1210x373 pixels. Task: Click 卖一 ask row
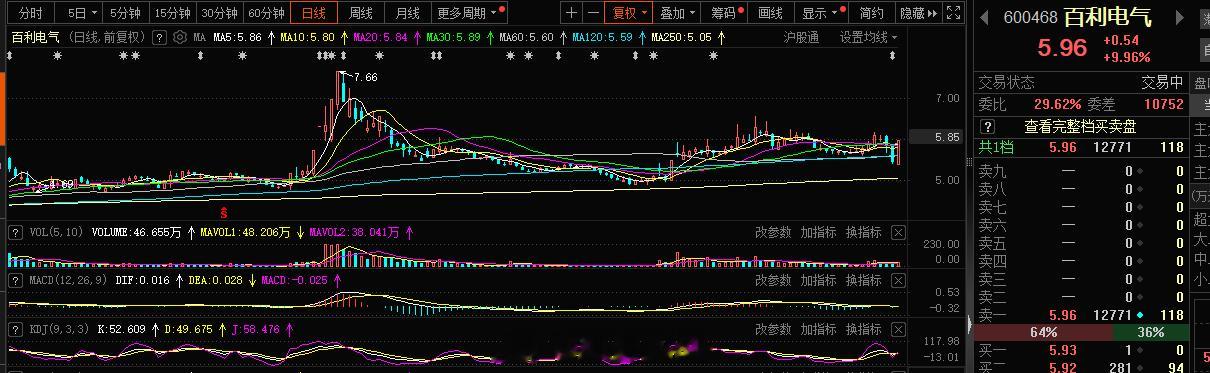pos(1081,315)
